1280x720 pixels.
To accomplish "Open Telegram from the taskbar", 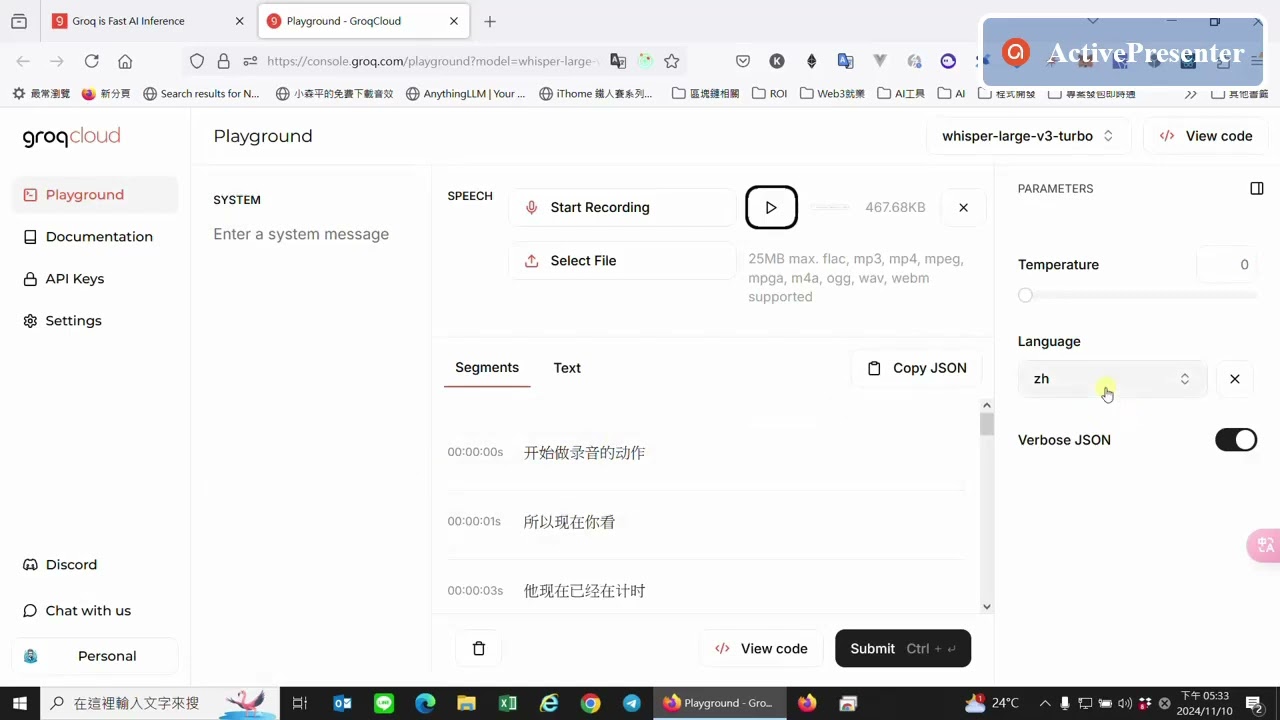I will pos(631,703).
